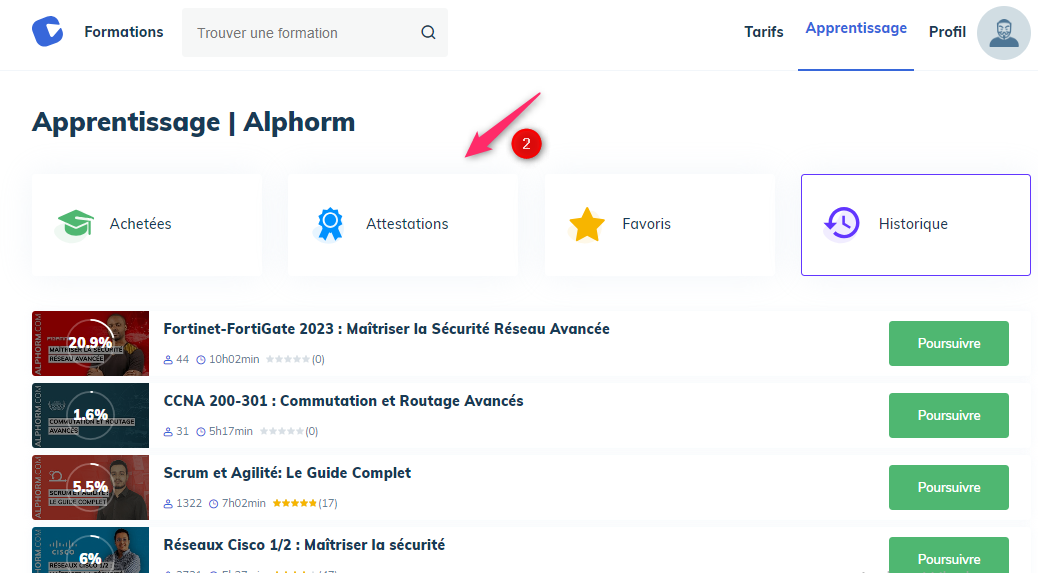
Task: Click the star rating of Fortinet-FortiGate course
Action: pyautogui.click(x=288, y=359)
